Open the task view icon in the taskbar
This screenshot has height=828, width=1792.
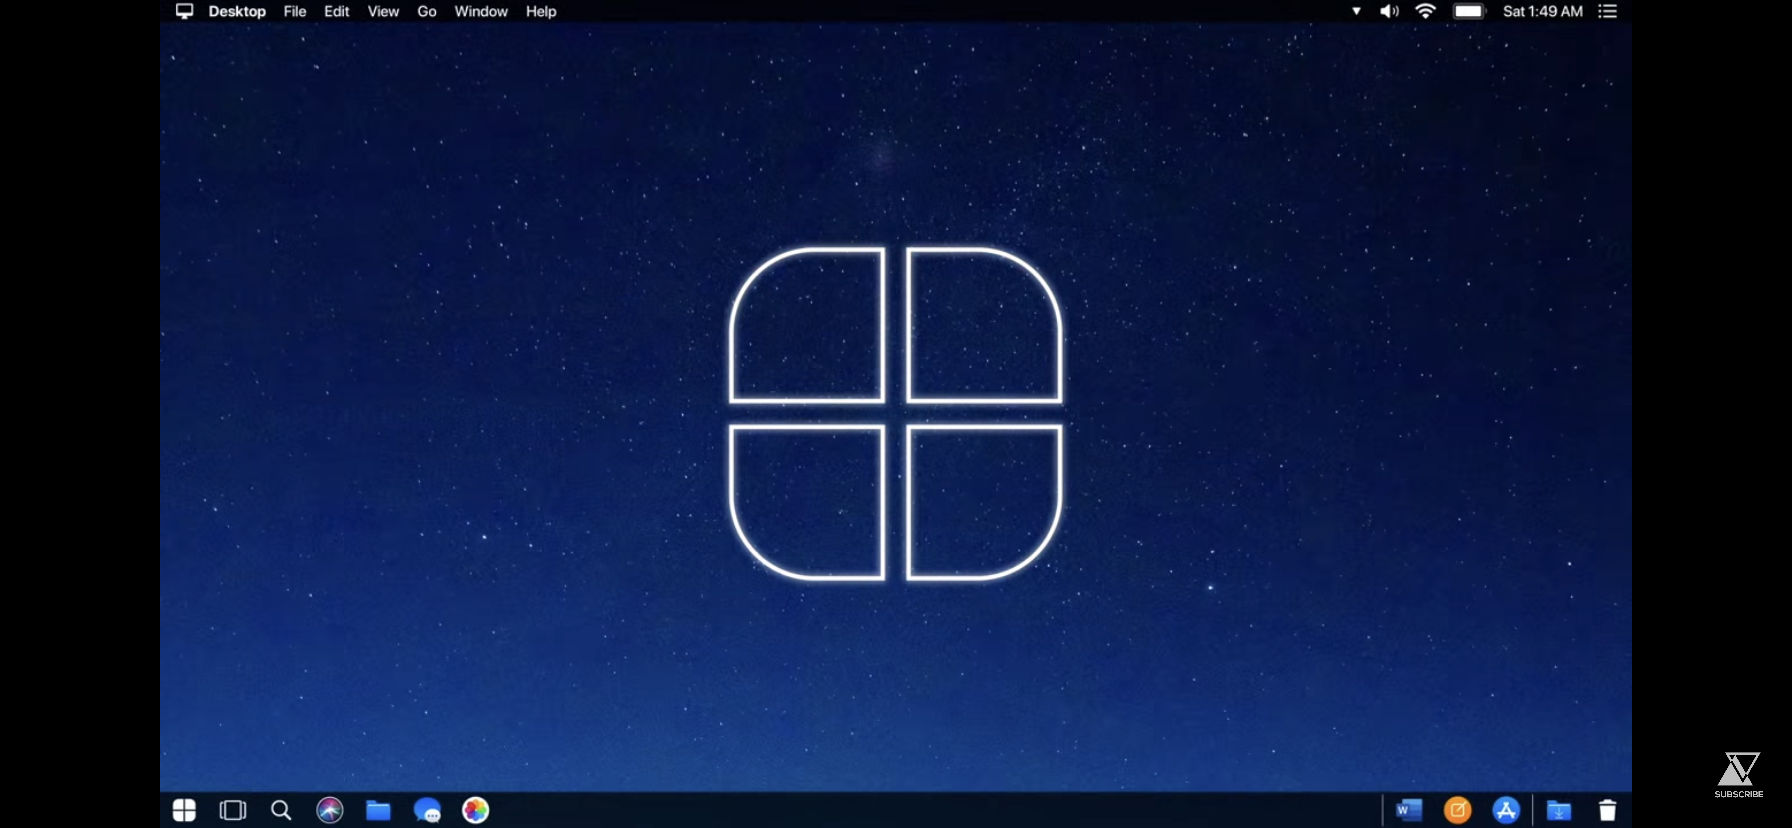coord(233,810)
